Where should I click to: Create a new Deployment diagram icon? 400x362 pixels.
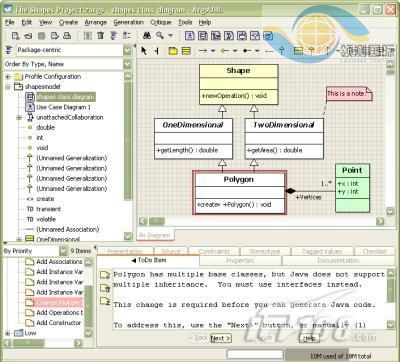[268, 35]
